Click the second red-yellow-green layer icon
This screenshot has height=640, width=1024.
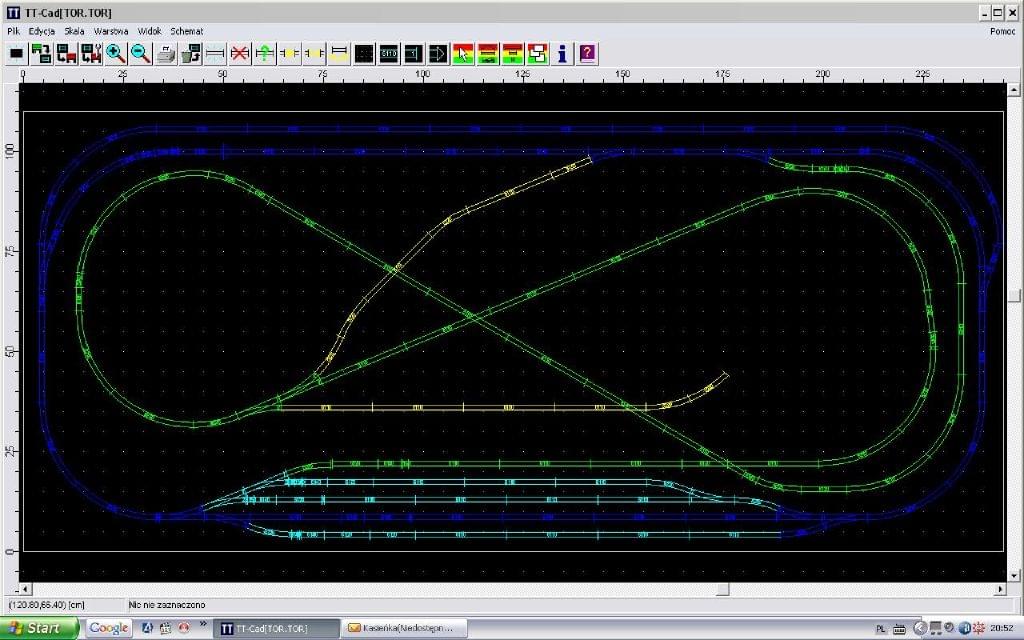(513, 54)
